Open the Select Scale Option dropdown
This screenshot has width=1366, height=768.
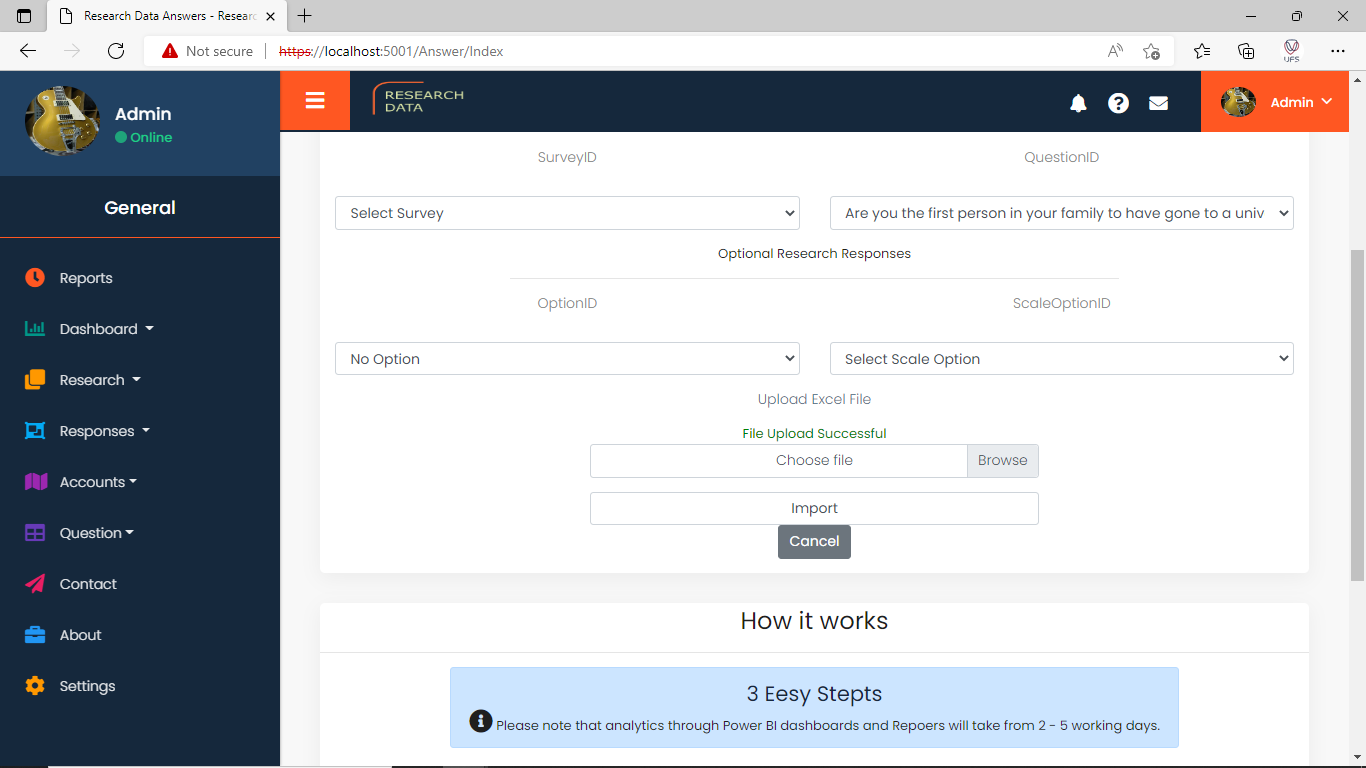coord(1061,359)
